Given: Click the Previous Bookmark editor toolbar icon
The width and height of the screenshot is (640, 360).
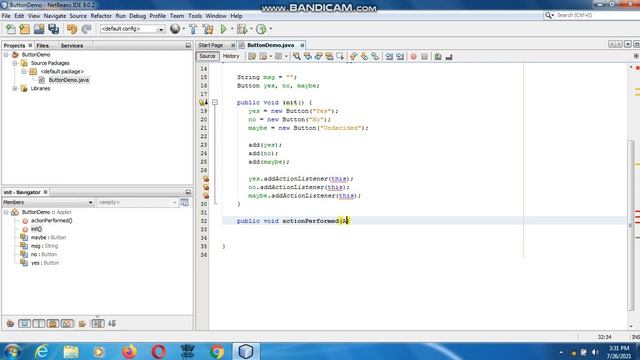Looking at the screenshot, I should click(x=353, y=57).
